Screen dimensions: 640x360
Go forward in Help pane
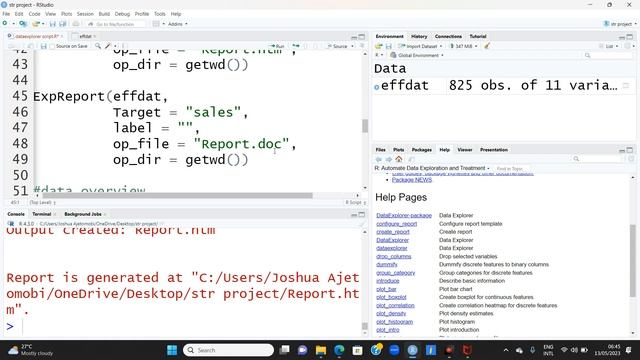click(x=389, y=159)
